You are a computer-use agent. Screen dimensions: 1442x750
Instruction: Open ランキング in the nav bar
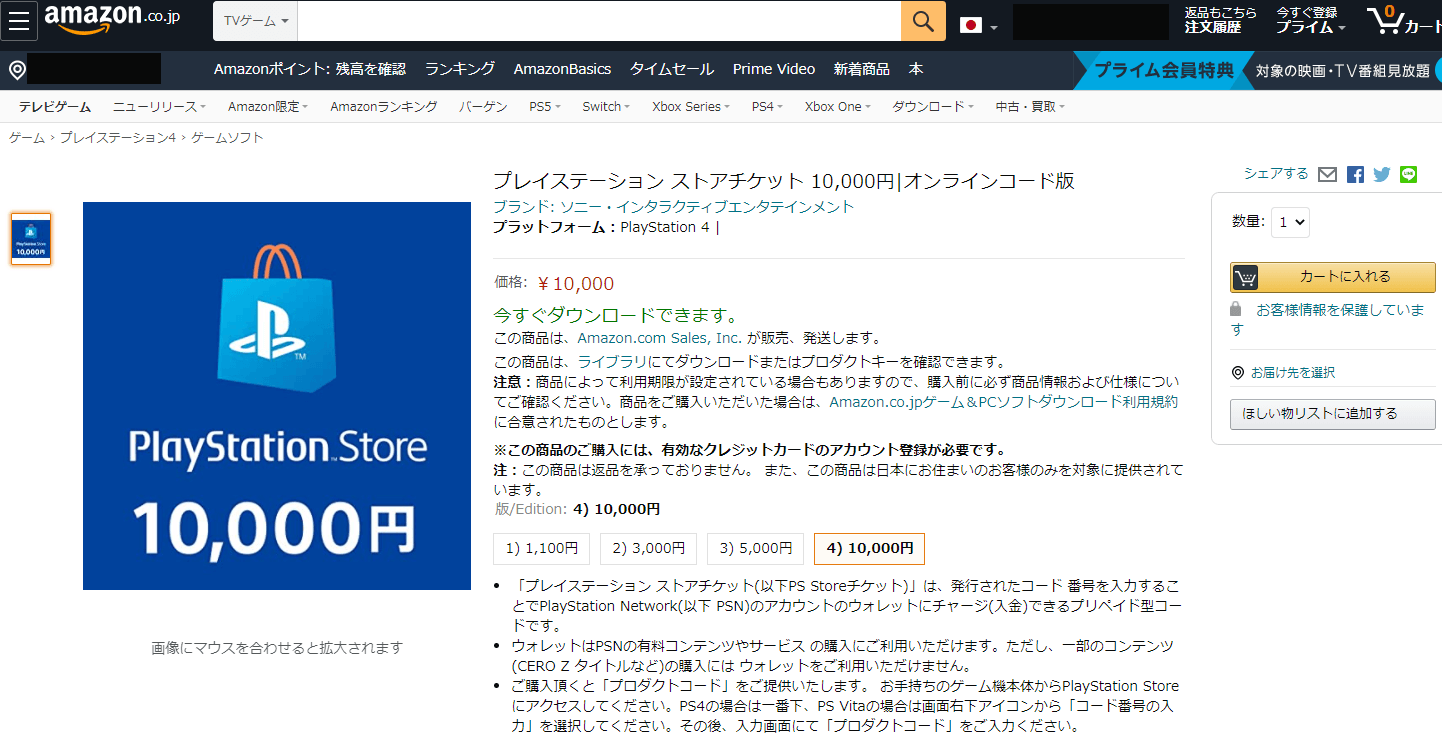tap(460, 69)
